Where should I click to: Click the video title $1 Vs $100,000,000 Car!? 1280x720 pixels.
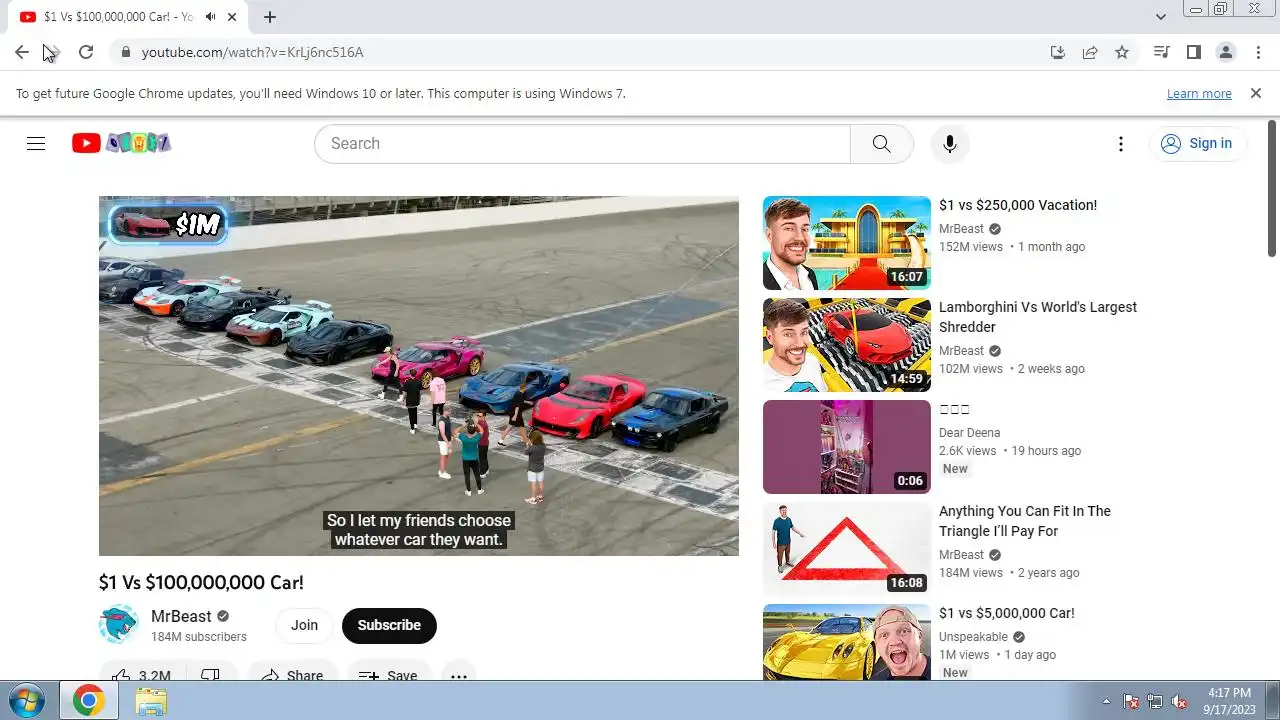(x=201, y=582)
